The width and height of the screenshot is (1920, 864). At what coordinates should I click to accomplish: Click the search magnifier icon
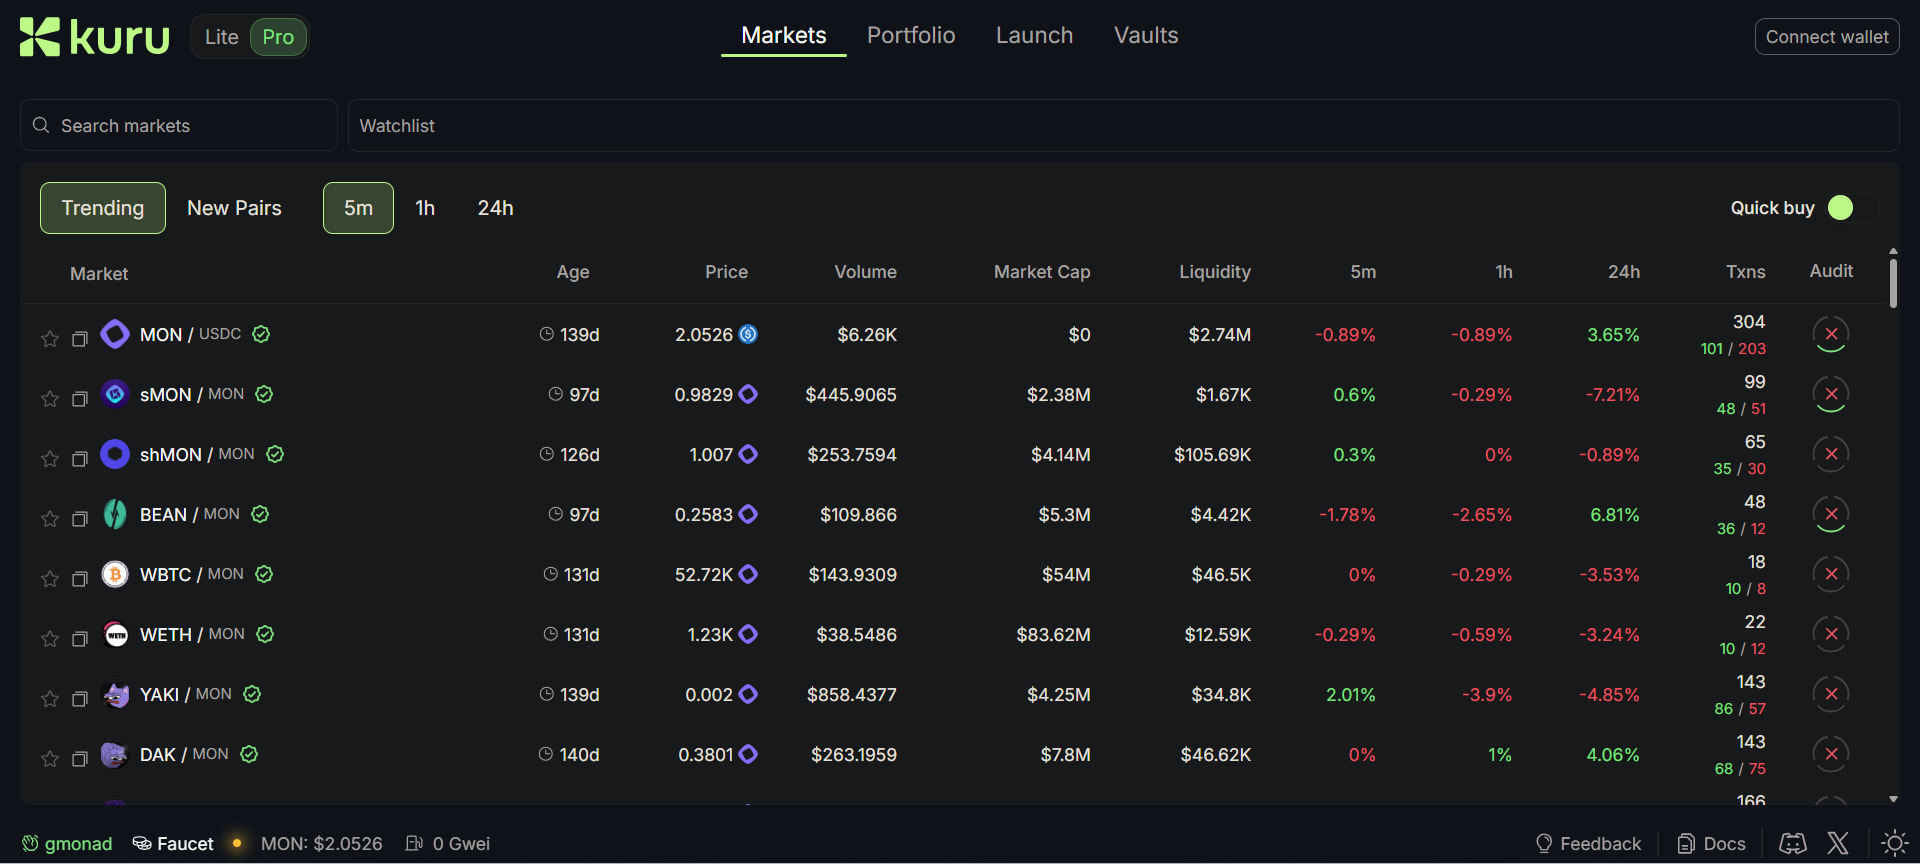[41, 125]
